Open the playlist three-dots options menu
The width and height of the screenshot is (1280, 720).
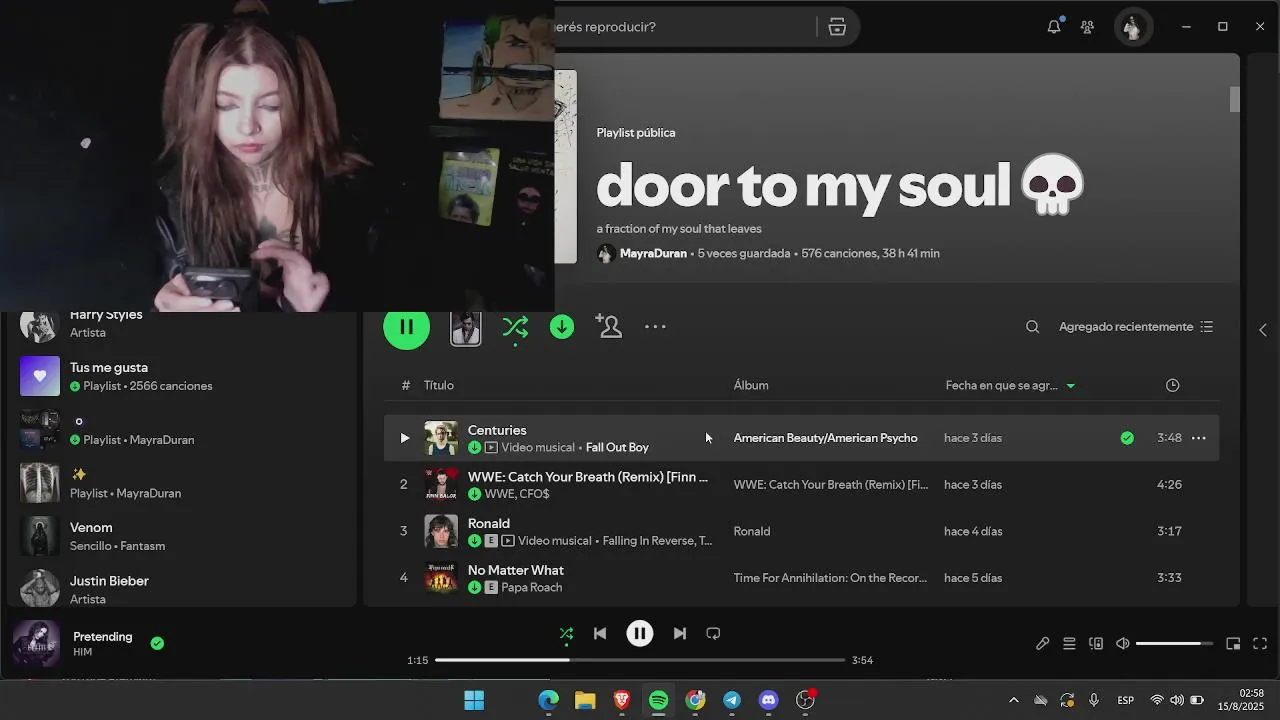(x=655, y=326)
